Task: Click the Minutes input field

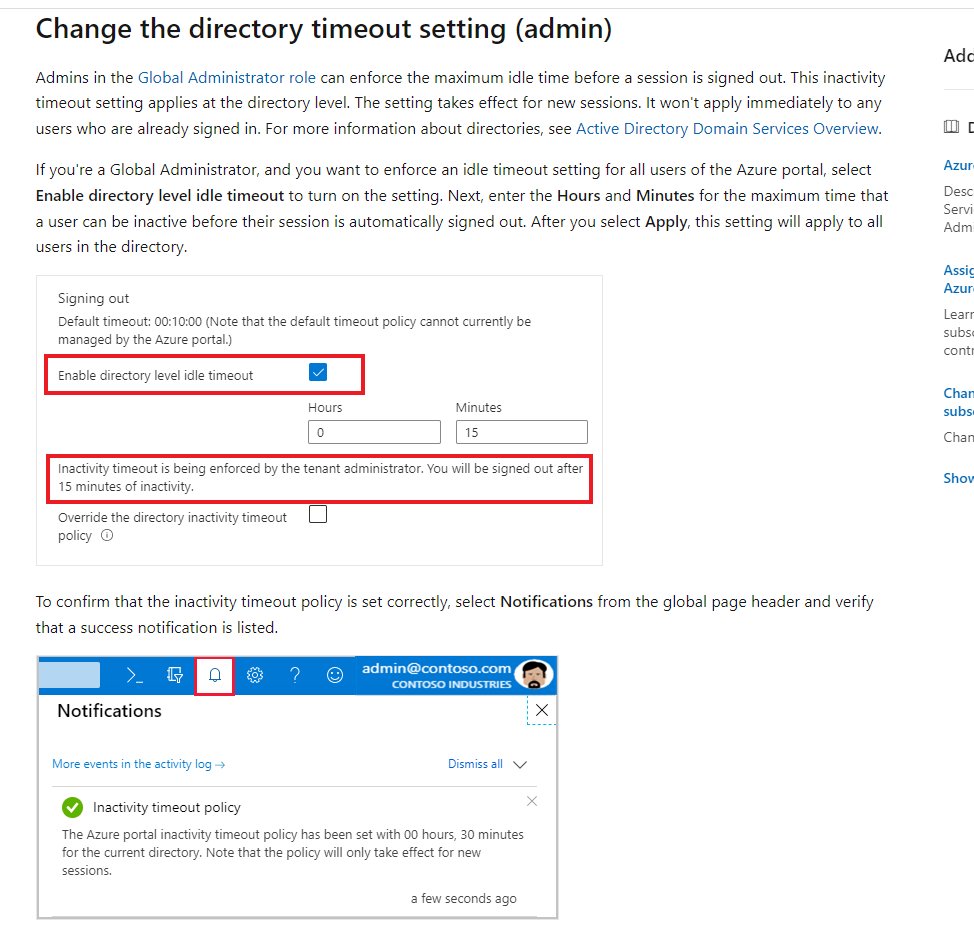Action: [x=522, y=432]
